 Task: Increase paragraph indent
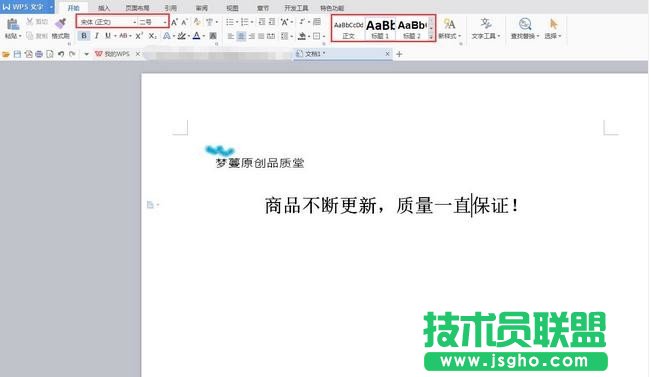(x=272, y=22)
